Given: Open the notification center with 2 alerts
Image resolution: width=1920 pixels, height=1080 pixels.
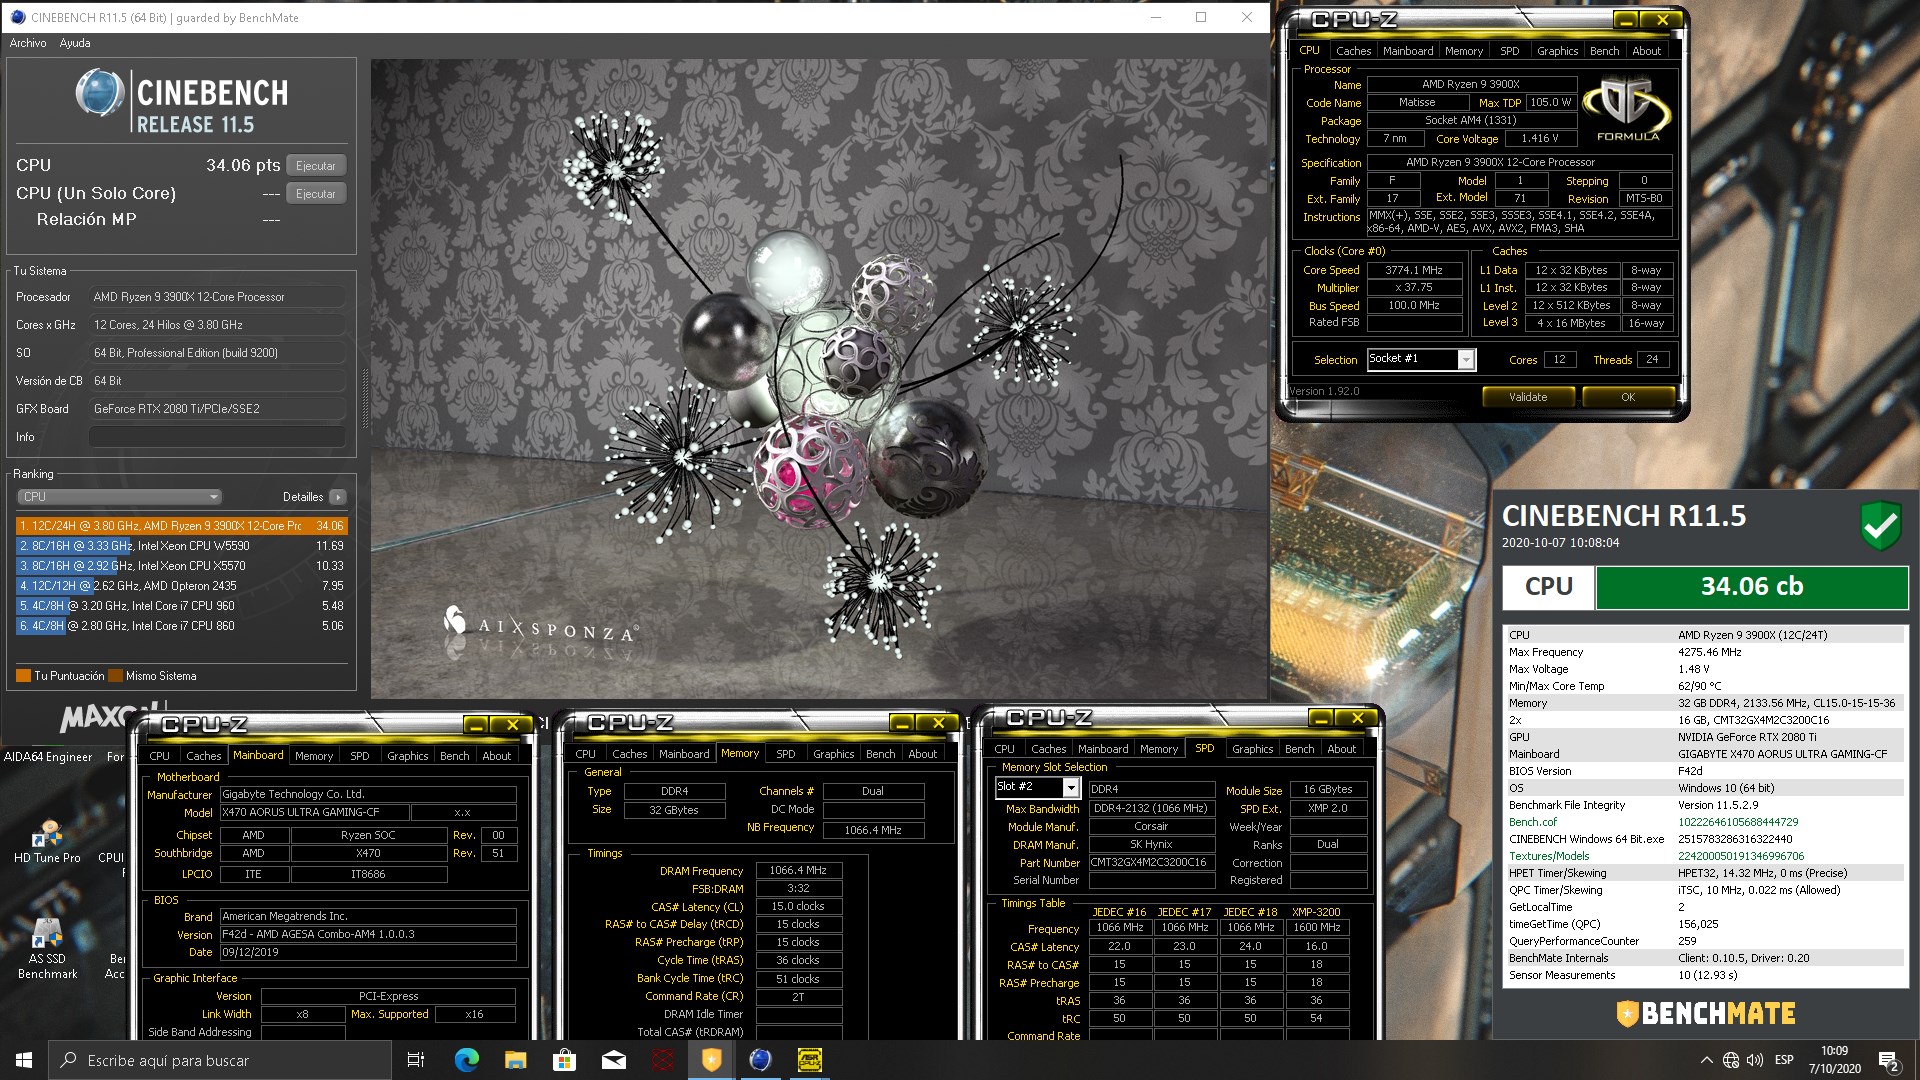Looking at the screenshot, I should [1889, 1061].
